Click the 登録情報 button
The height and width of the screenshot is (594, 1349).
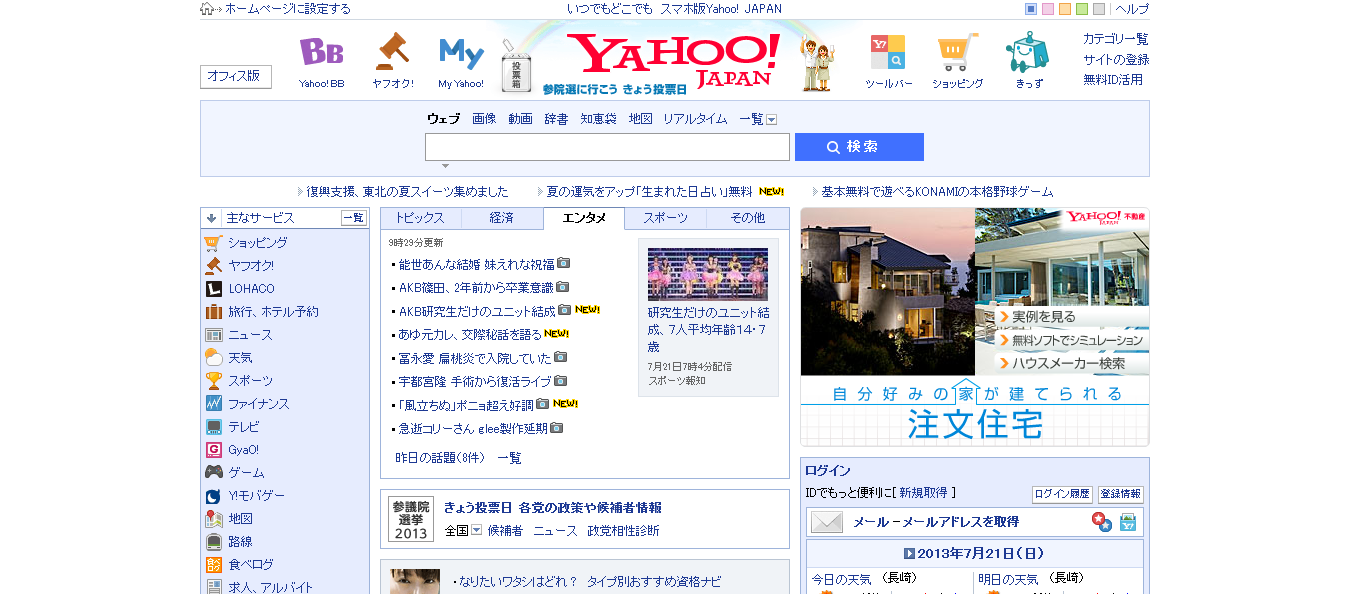pyautogui.click(x=1121, y=494)
